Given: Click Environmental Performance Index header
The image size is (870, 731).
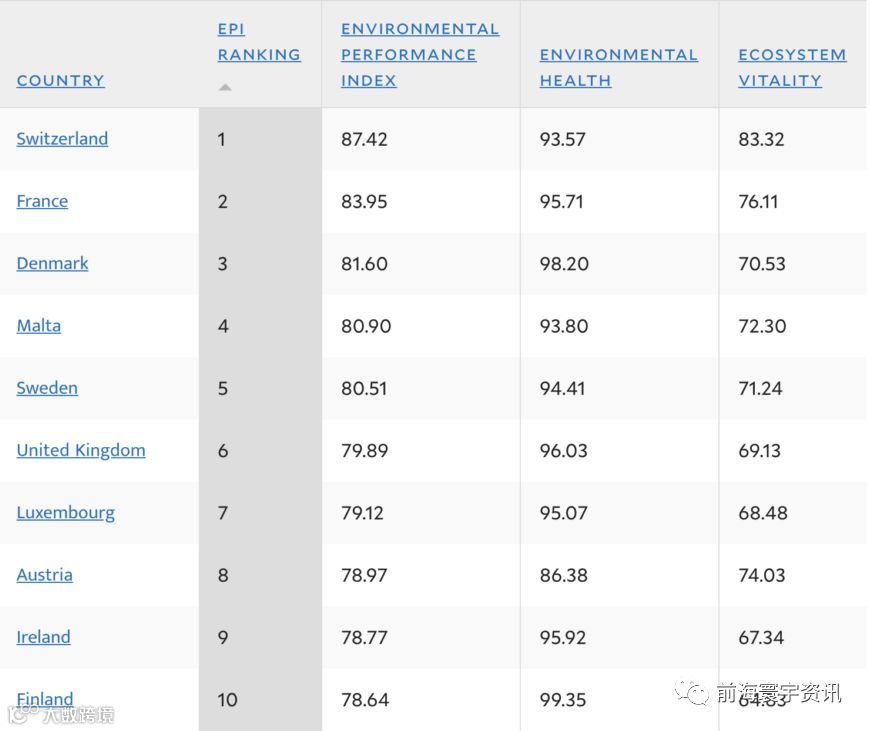Looking at the screenshot, I should pos(419,55).
